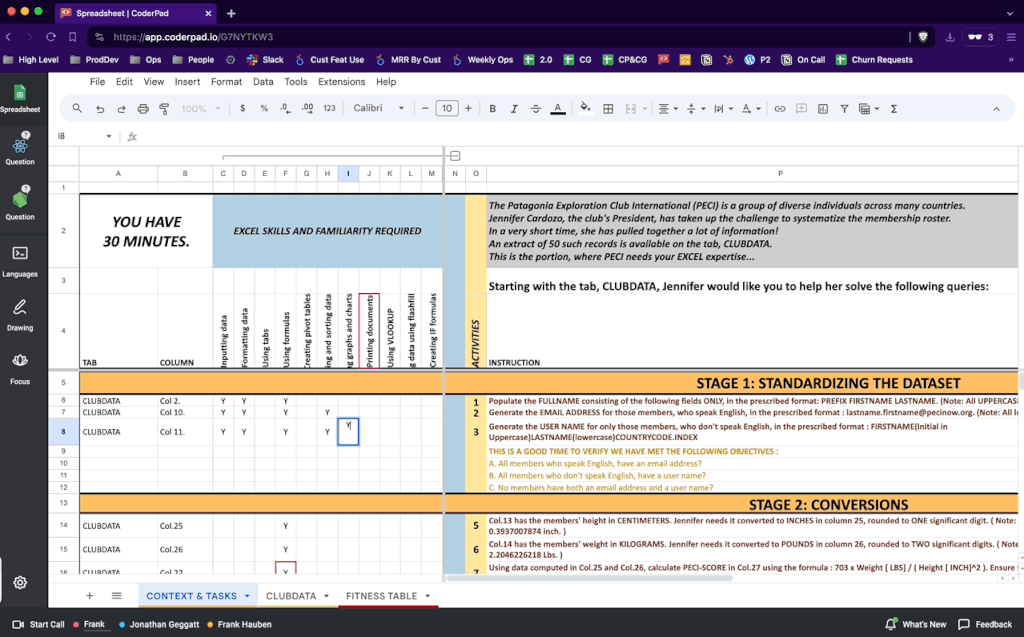Viewport: 1024px width, 637px height.
Task: Click the paint format icon
Action: [165, 108]
